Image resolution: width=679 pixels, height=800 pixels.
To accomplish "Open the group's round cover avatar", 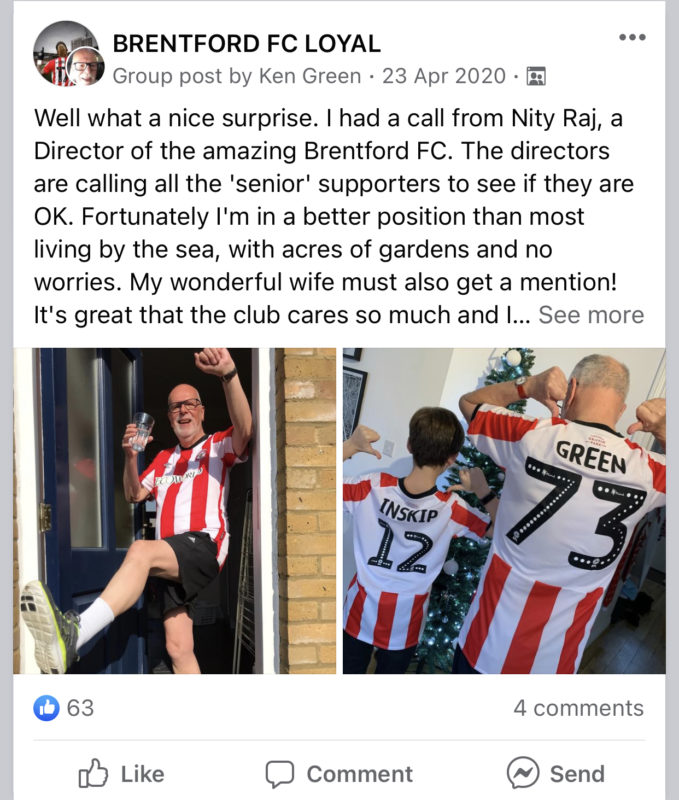I will pos(60,49).
